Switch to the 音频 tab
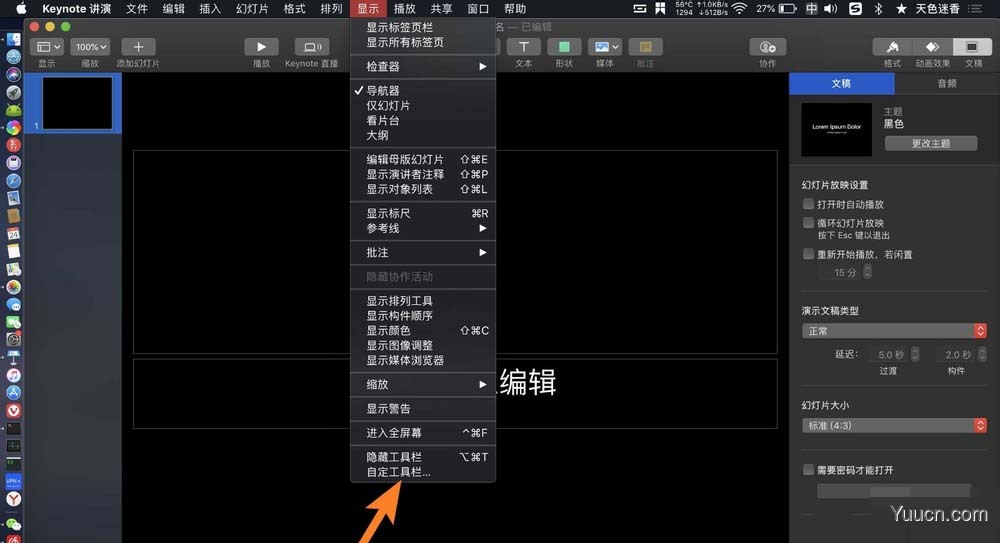The width and height of the screenshot is (1000, 543). pyautogui.click(x=946, y=83)
